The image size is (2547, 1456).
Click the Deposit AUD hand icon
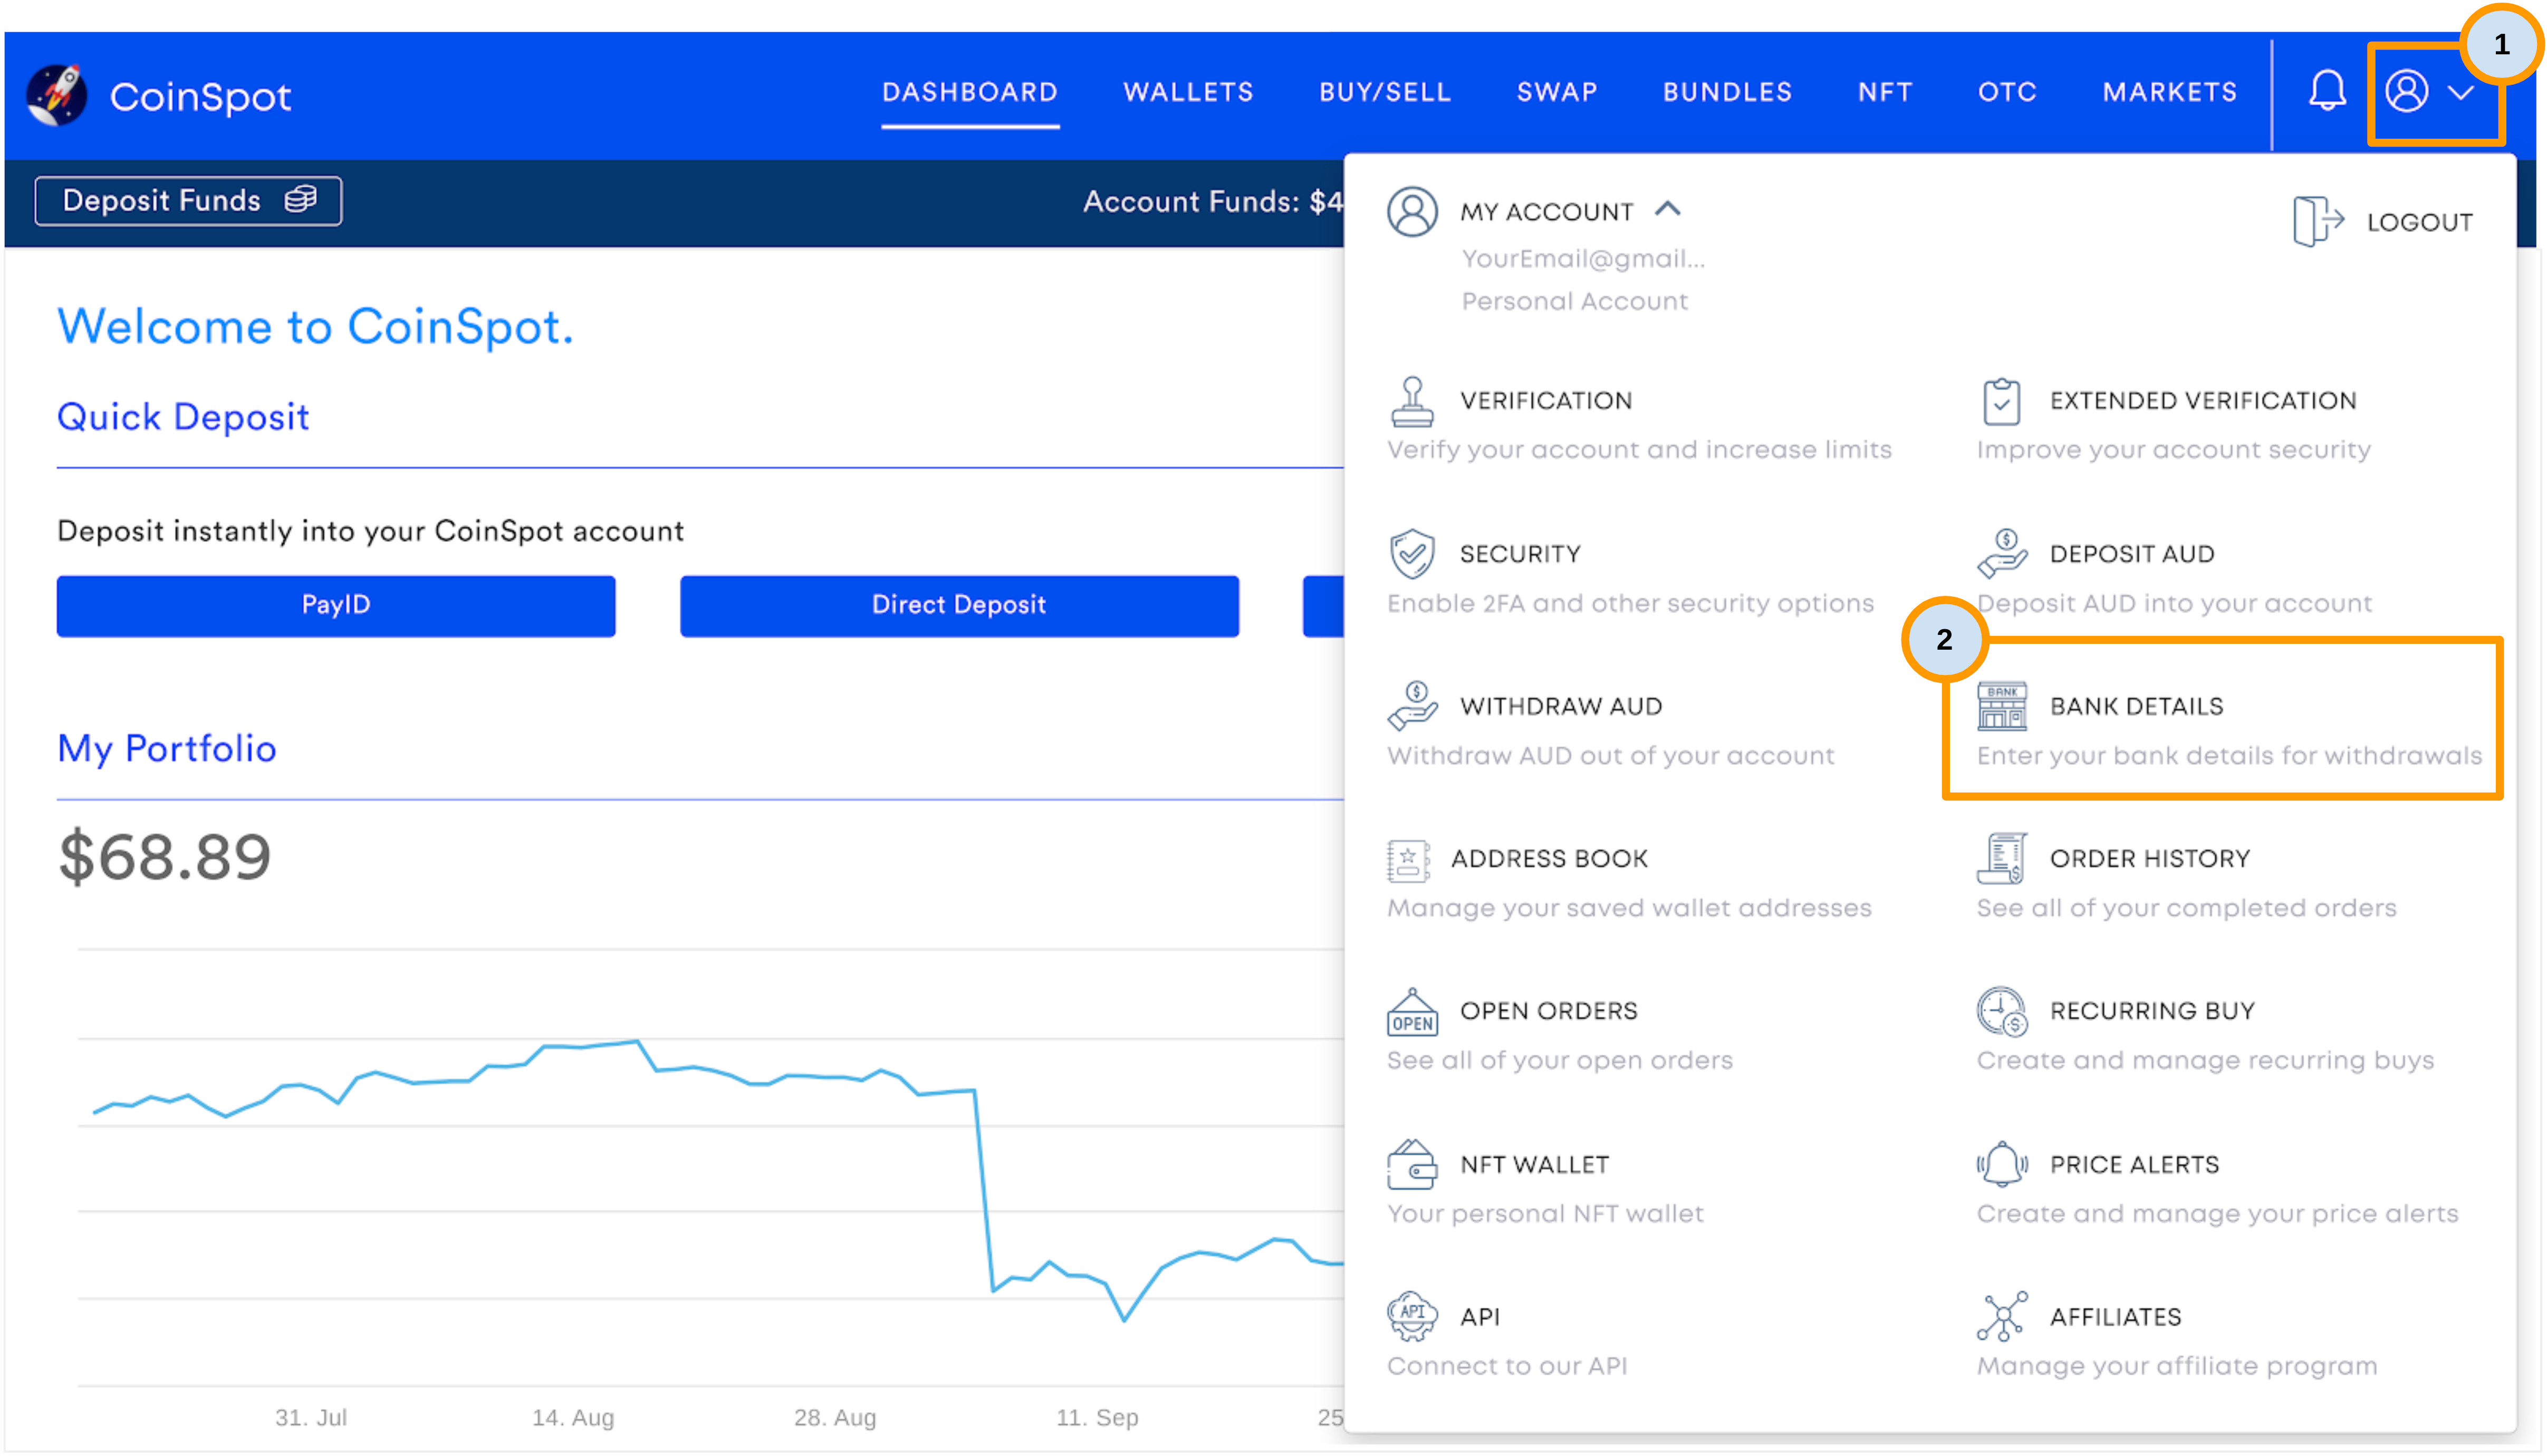point(2001,554)
